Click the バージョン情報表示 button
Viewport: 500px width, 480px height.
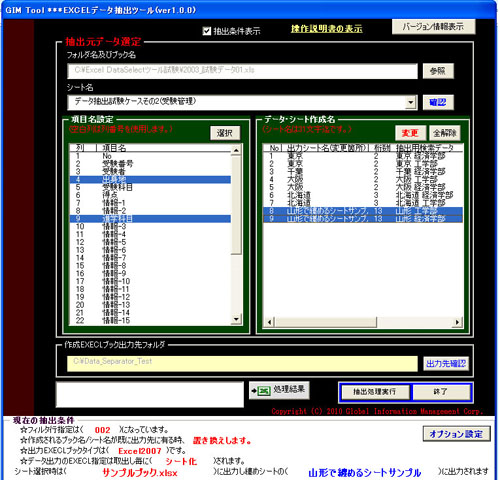tap(433, 27)
